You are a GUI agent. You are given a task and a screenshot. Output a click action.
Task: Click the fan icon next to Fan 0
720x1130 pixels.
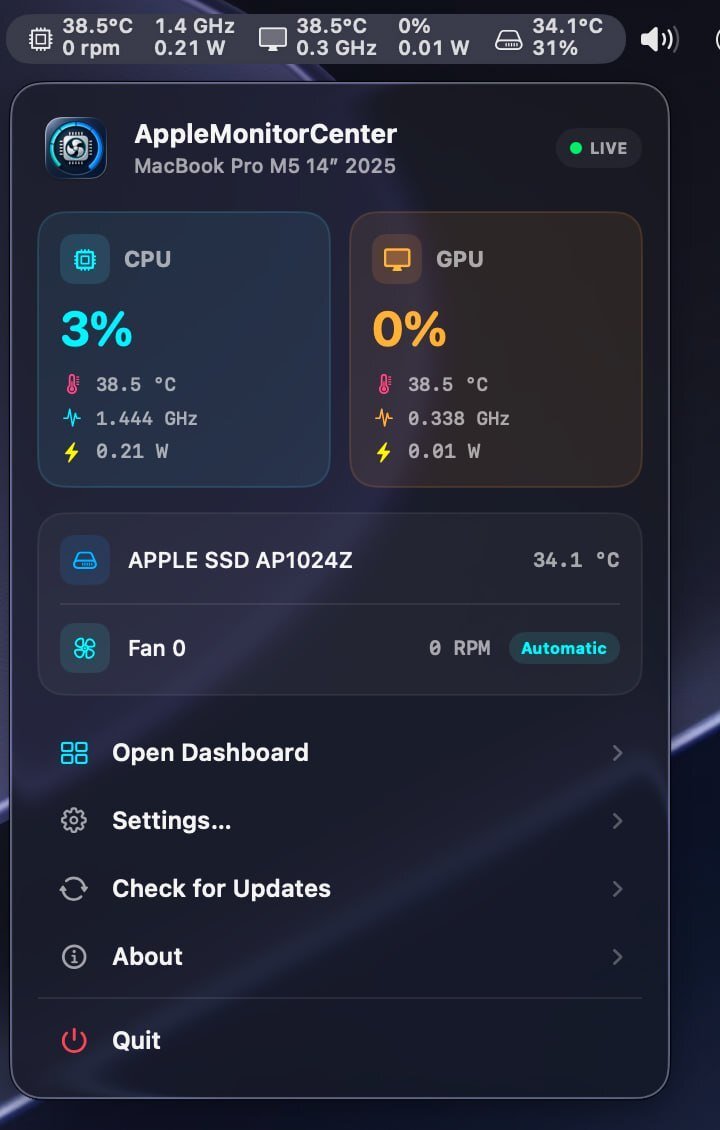click(x=85, y=649)
